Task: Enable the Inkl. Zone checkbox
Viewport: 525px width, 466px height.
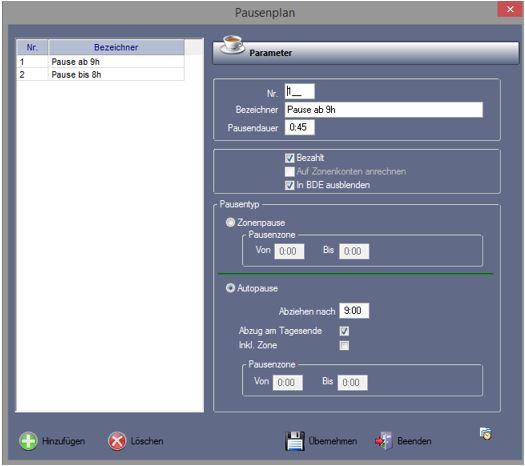Action: [344, 345]
